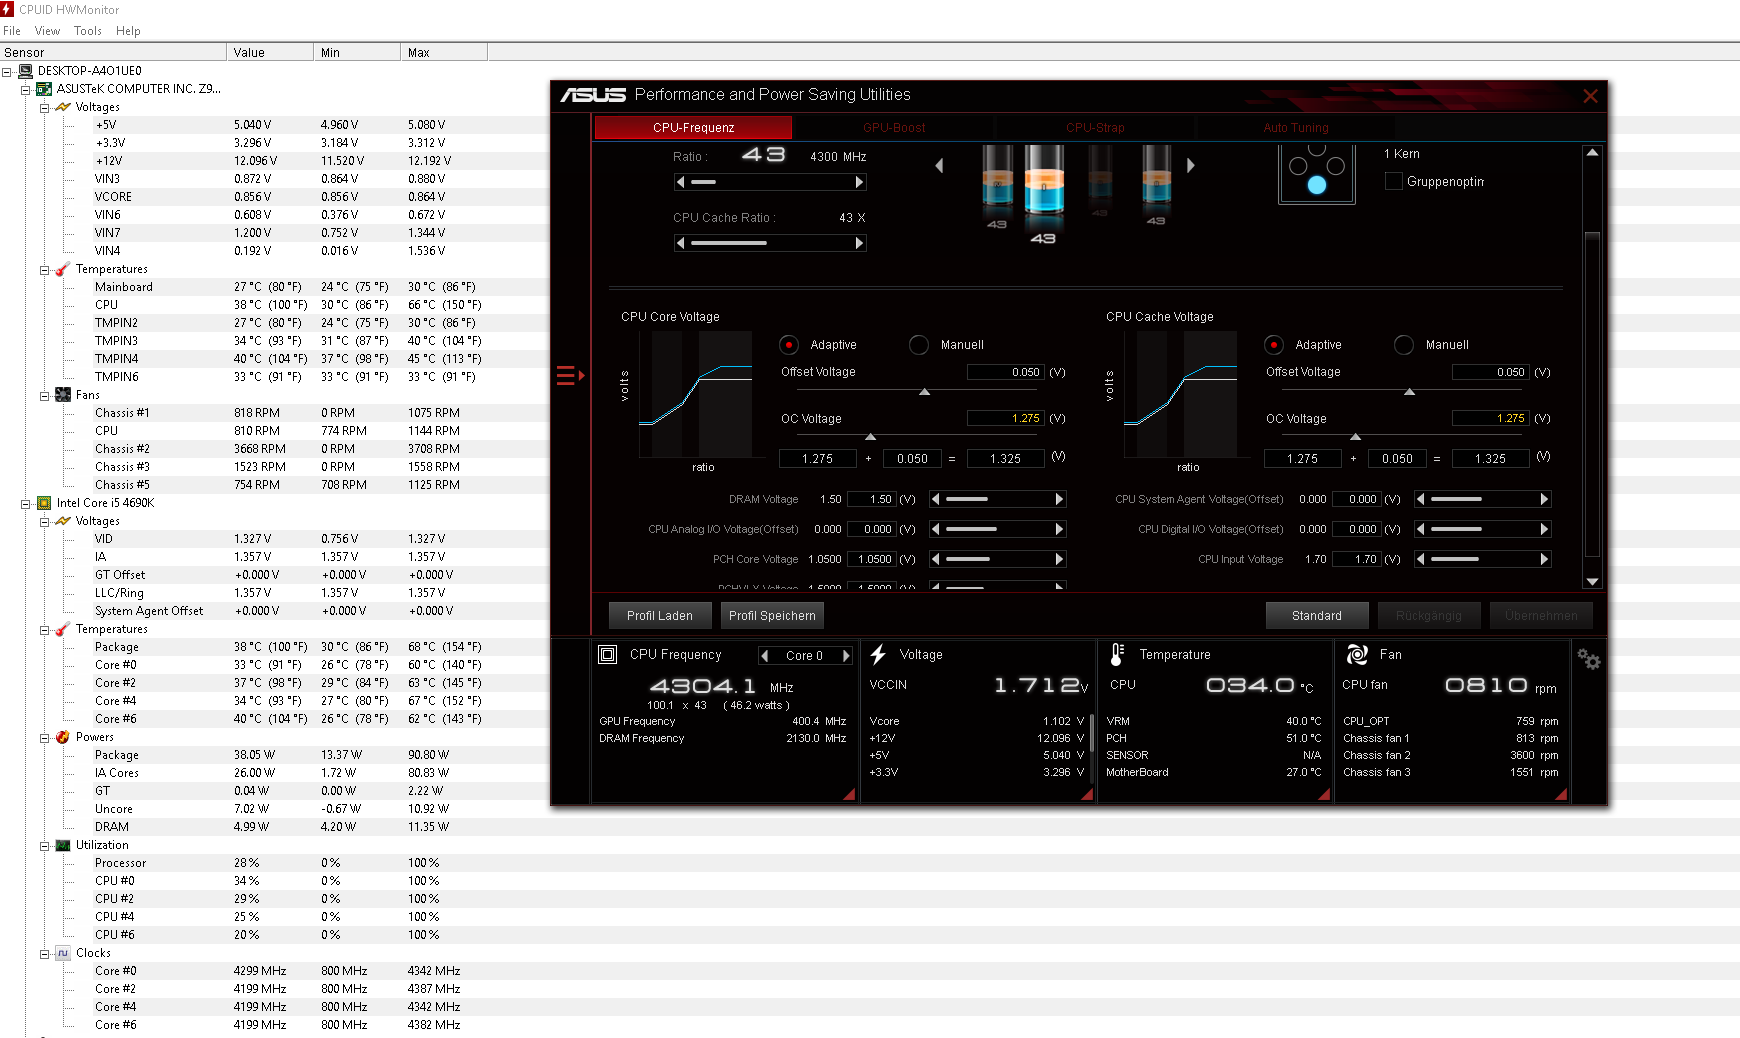Collapse the Intel Core i5 4690K node
This screenshot has width=1740, height=1038.
(x=26, y=503)
